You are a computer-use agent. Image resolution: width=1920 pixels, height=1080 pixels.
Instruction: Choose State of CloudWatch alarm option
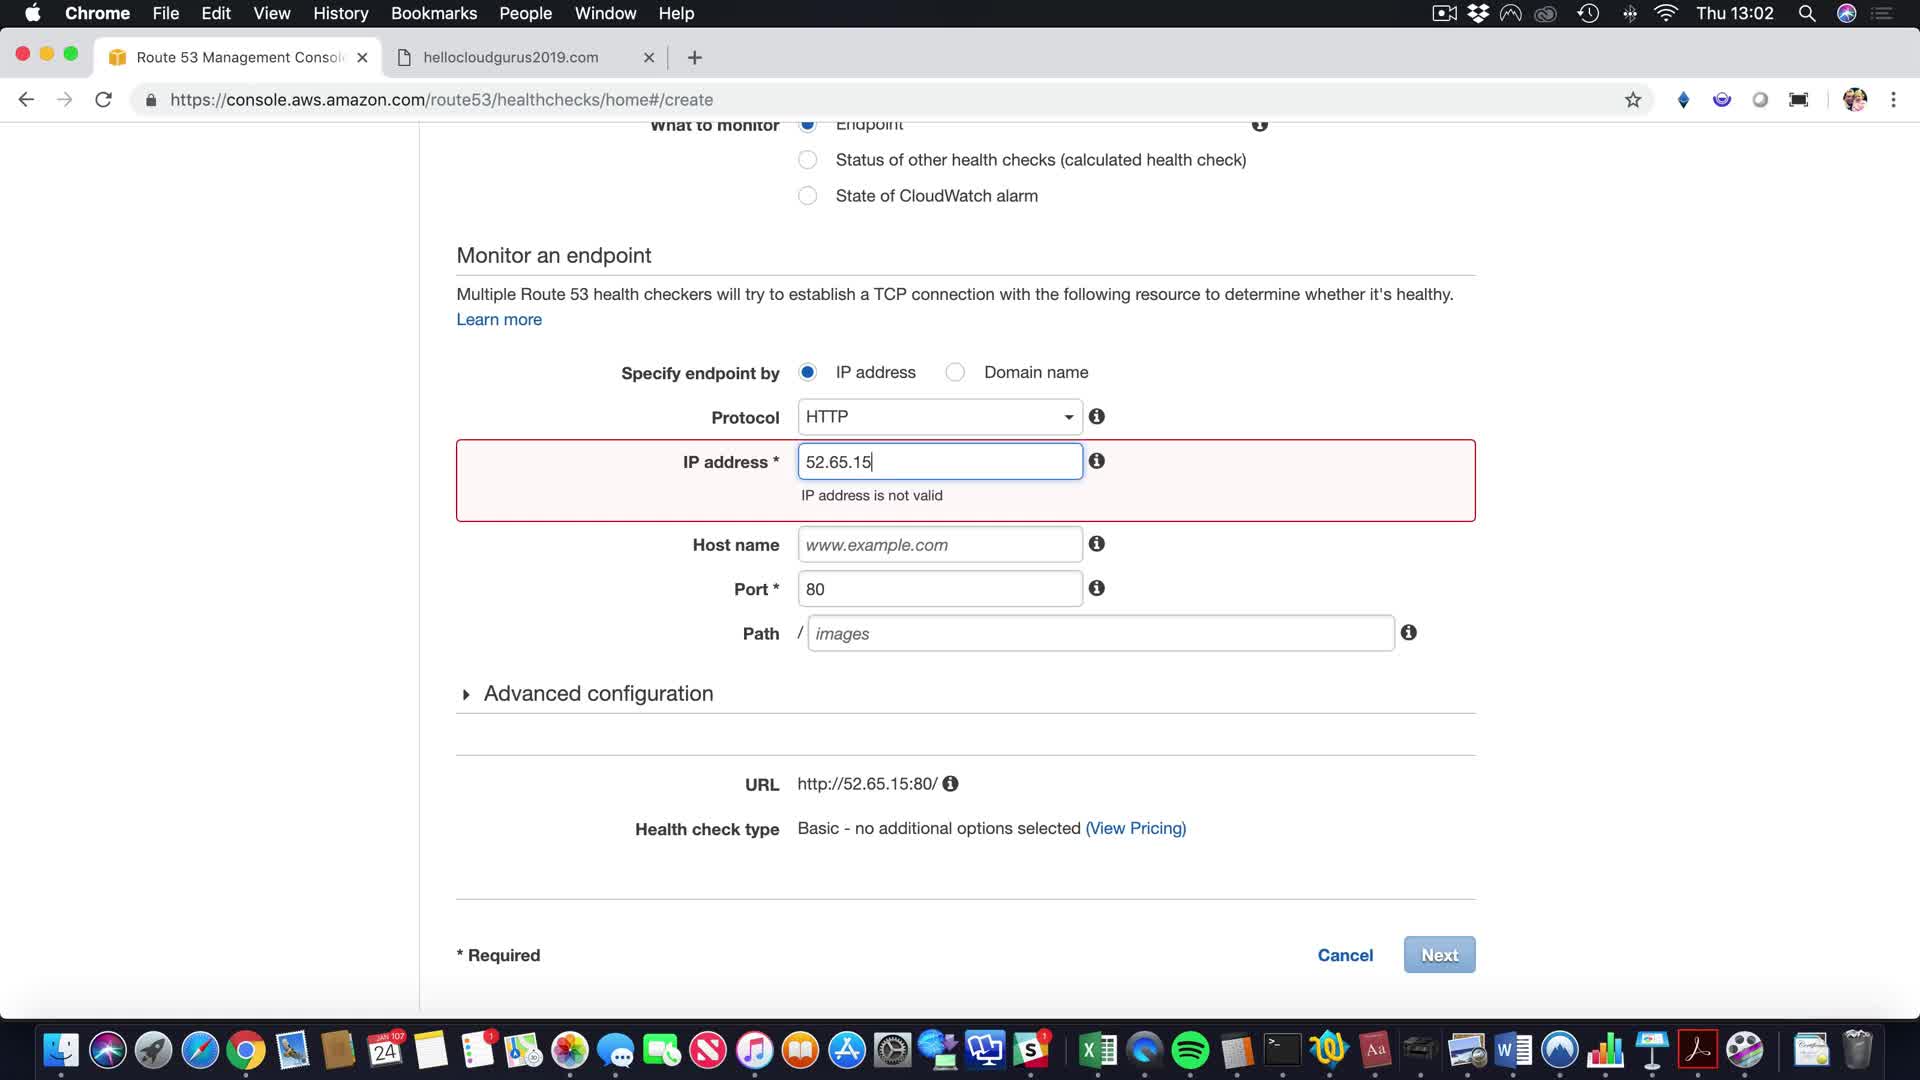pos(807,196)
